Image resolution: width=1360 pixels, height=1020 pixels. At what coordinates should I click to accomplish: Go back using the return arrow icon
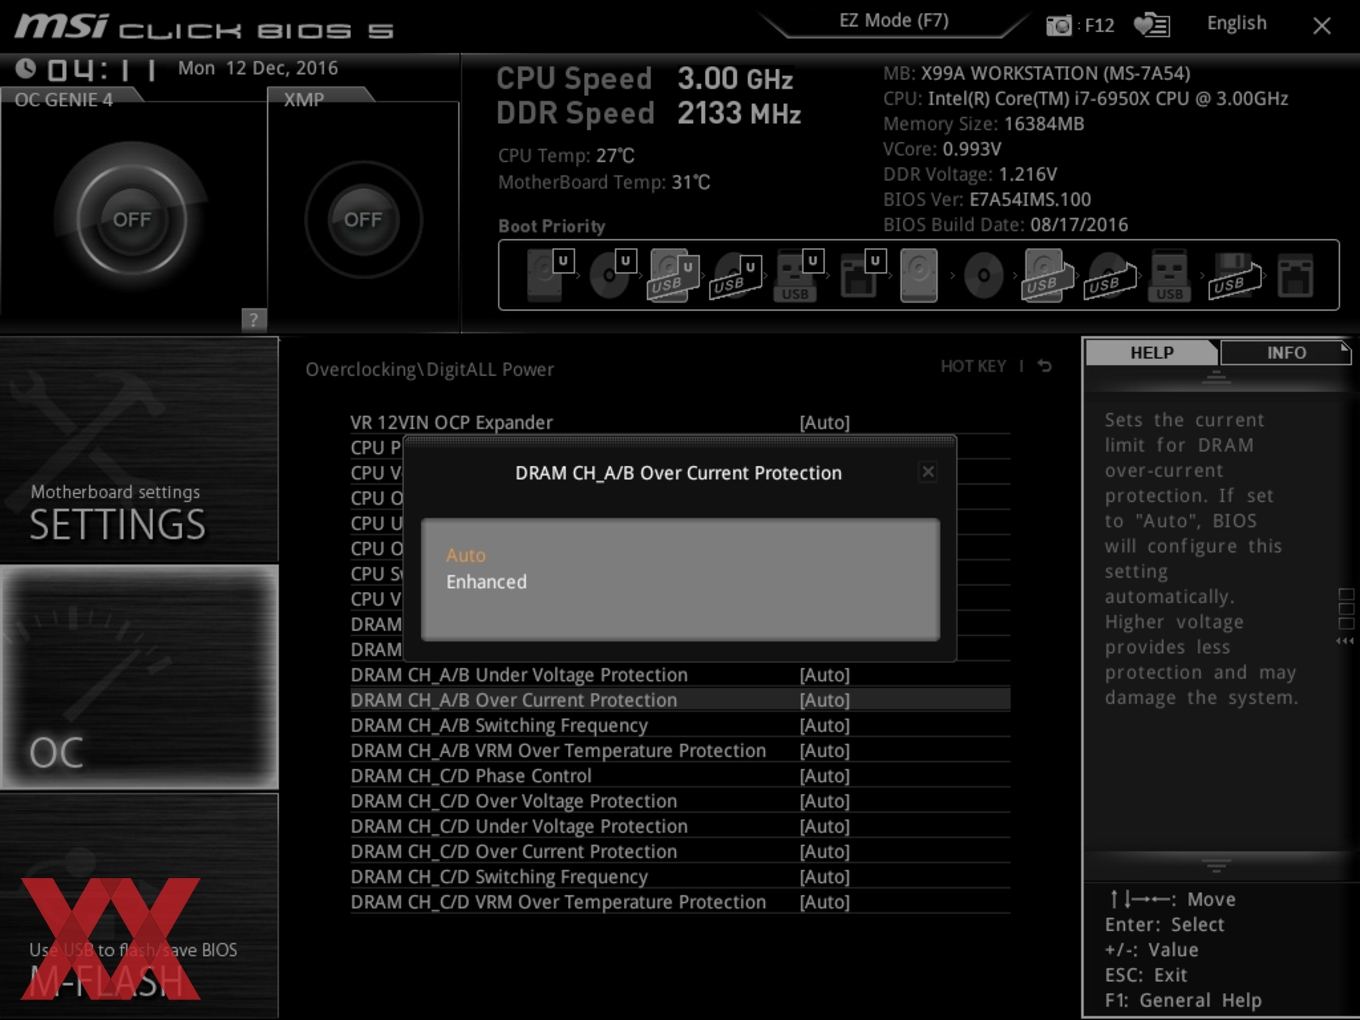point(1044,366)
